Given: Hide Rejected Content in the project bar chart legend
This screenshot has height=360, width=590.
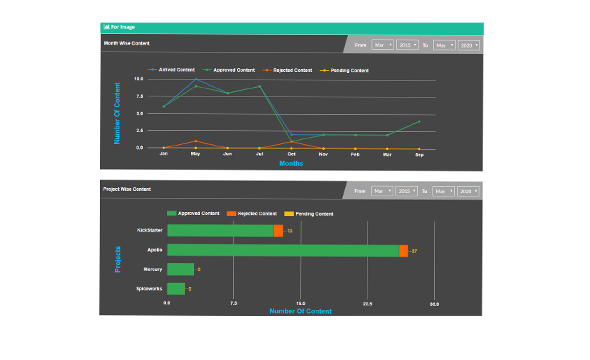Looking at the screenshot, I should point(231,214).
